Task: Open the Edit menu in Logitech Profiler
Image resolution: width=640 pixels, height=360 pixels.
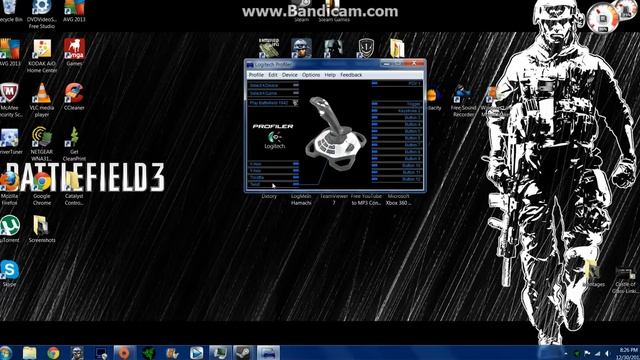Action: coord(273,75)
